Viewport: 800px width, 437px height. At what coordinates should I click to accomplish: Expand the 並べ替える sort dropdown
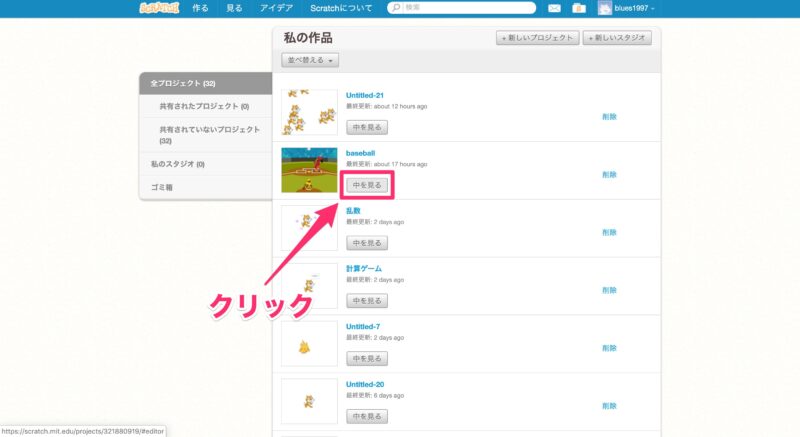[x=310, y=60]
